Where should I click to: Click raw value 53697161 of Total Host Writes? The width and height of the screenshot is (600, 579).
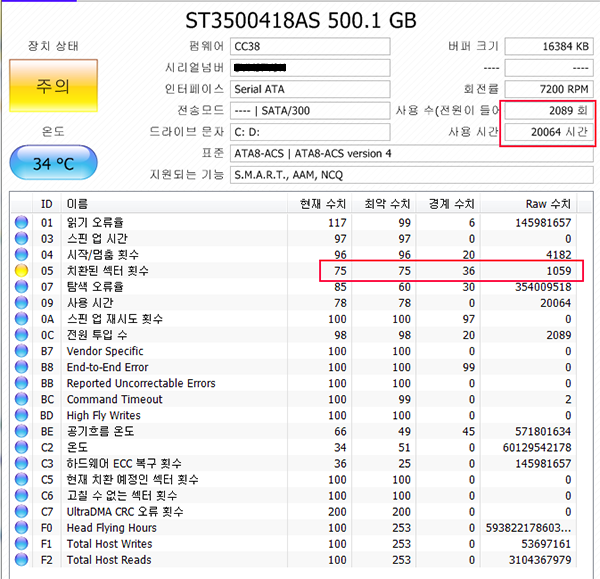coord(546,544)
